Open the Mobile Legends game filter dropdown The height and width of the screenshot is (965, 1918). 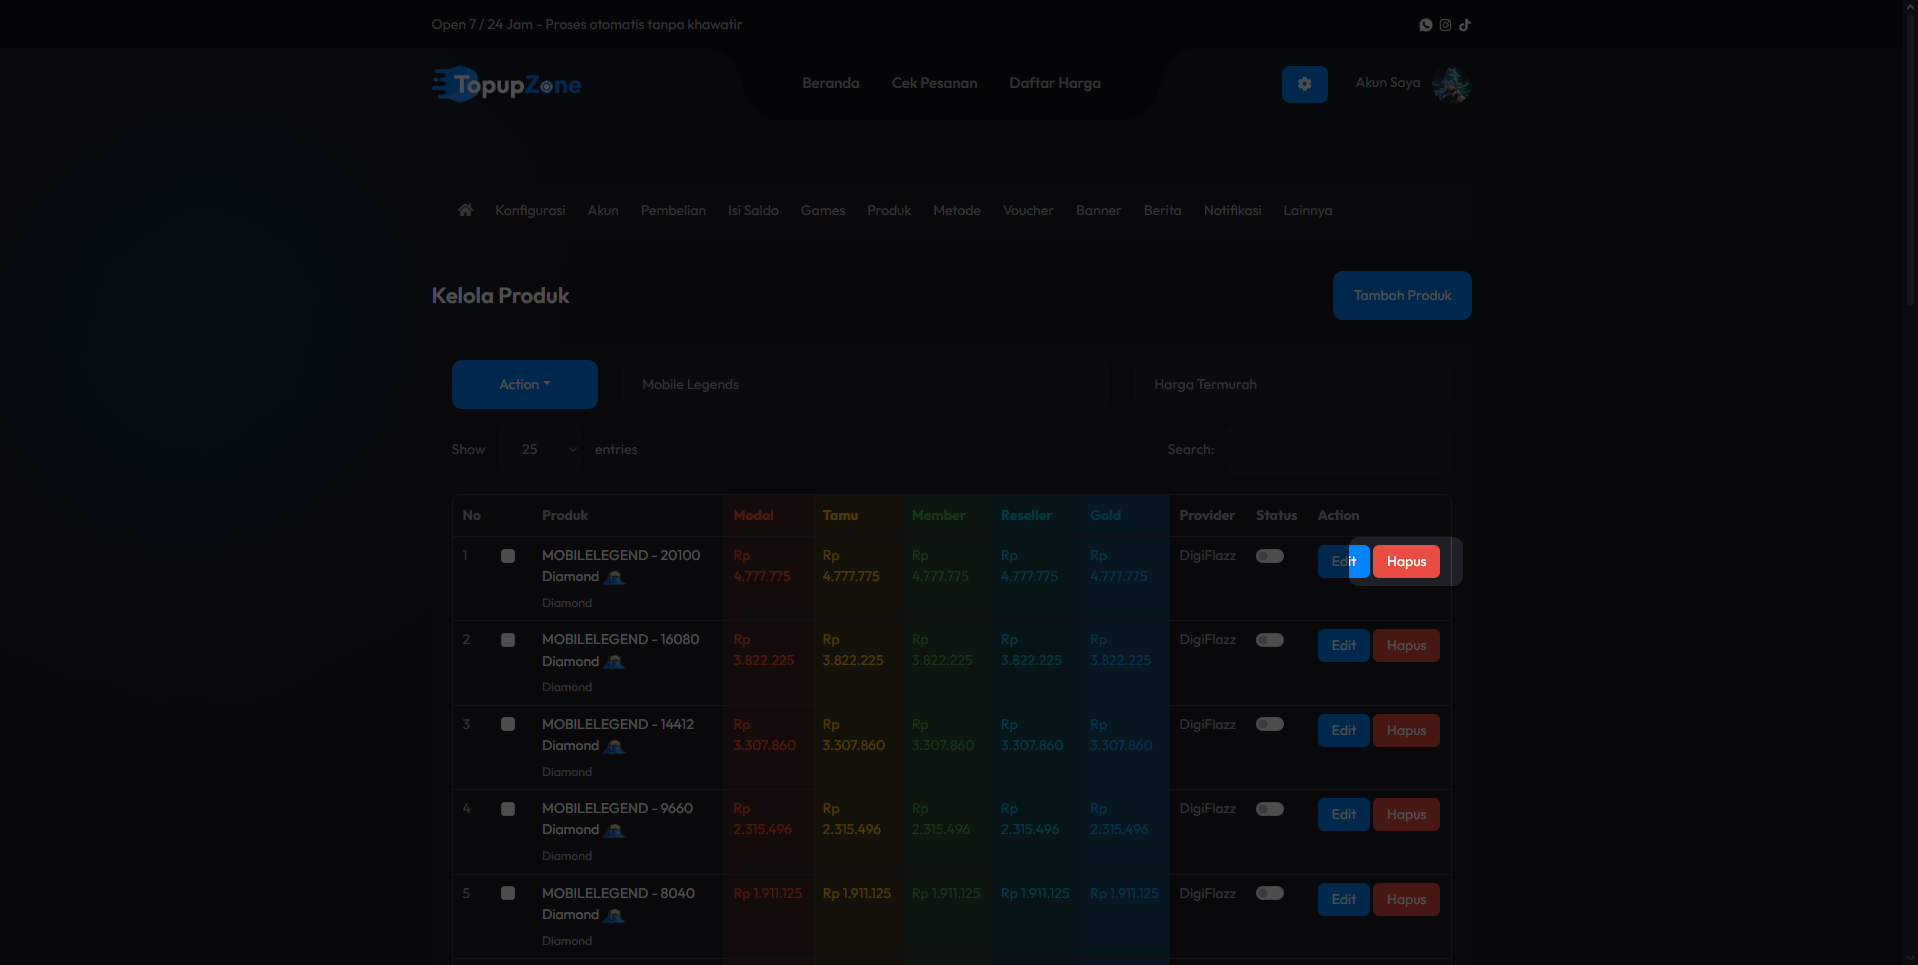[865, 384]
